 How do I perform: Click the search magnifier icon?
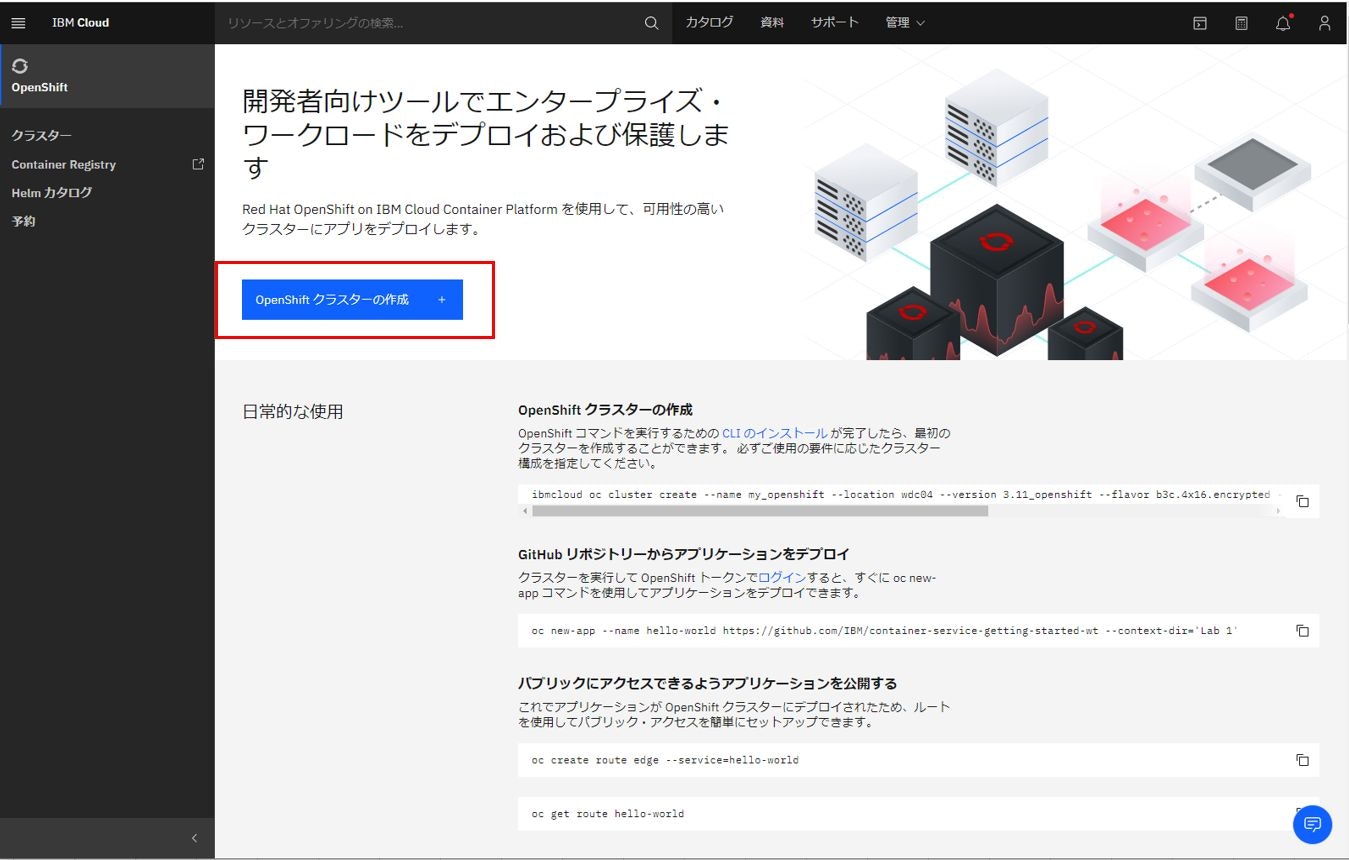(x=650, y=22)
